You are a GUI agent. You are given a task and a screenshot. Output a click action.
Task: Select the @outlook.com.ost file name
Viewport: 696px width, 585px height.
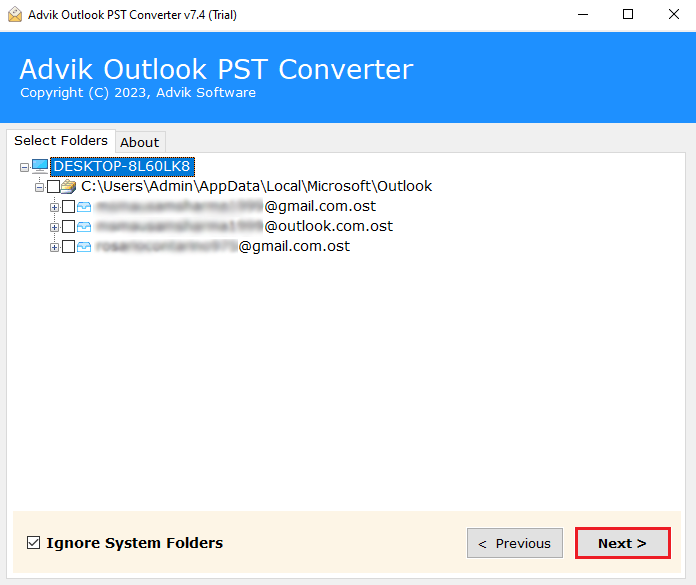[x=244, y=226]
